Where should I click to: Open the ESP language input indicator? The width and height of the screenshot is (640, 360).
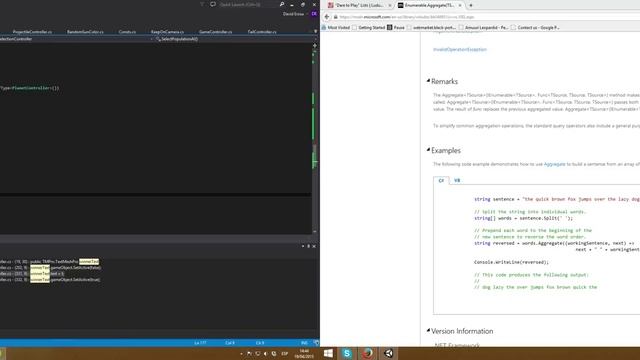[x=284, y=353]
